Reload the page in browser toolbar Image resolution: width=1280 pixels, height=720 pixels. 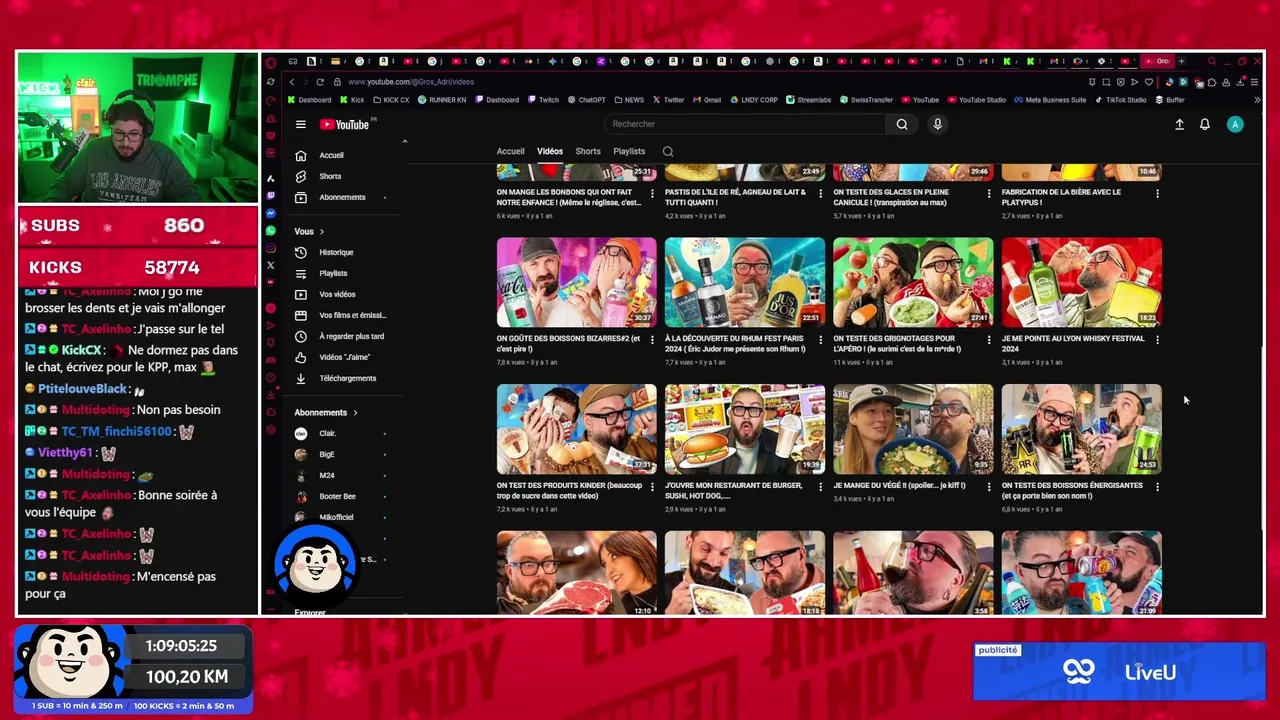pos(320,82)
